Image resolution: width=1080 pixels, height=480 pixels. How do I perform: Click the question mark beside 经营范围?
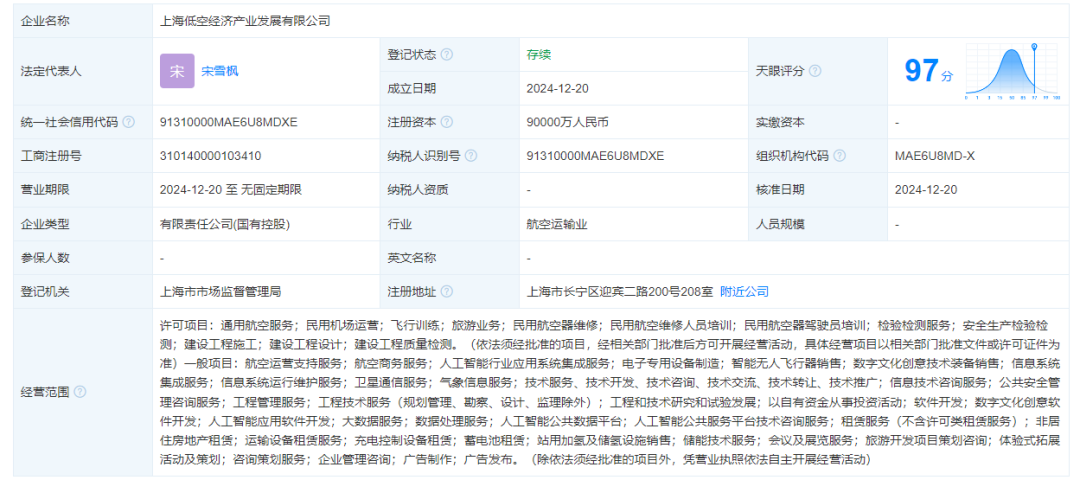point(80,392)
